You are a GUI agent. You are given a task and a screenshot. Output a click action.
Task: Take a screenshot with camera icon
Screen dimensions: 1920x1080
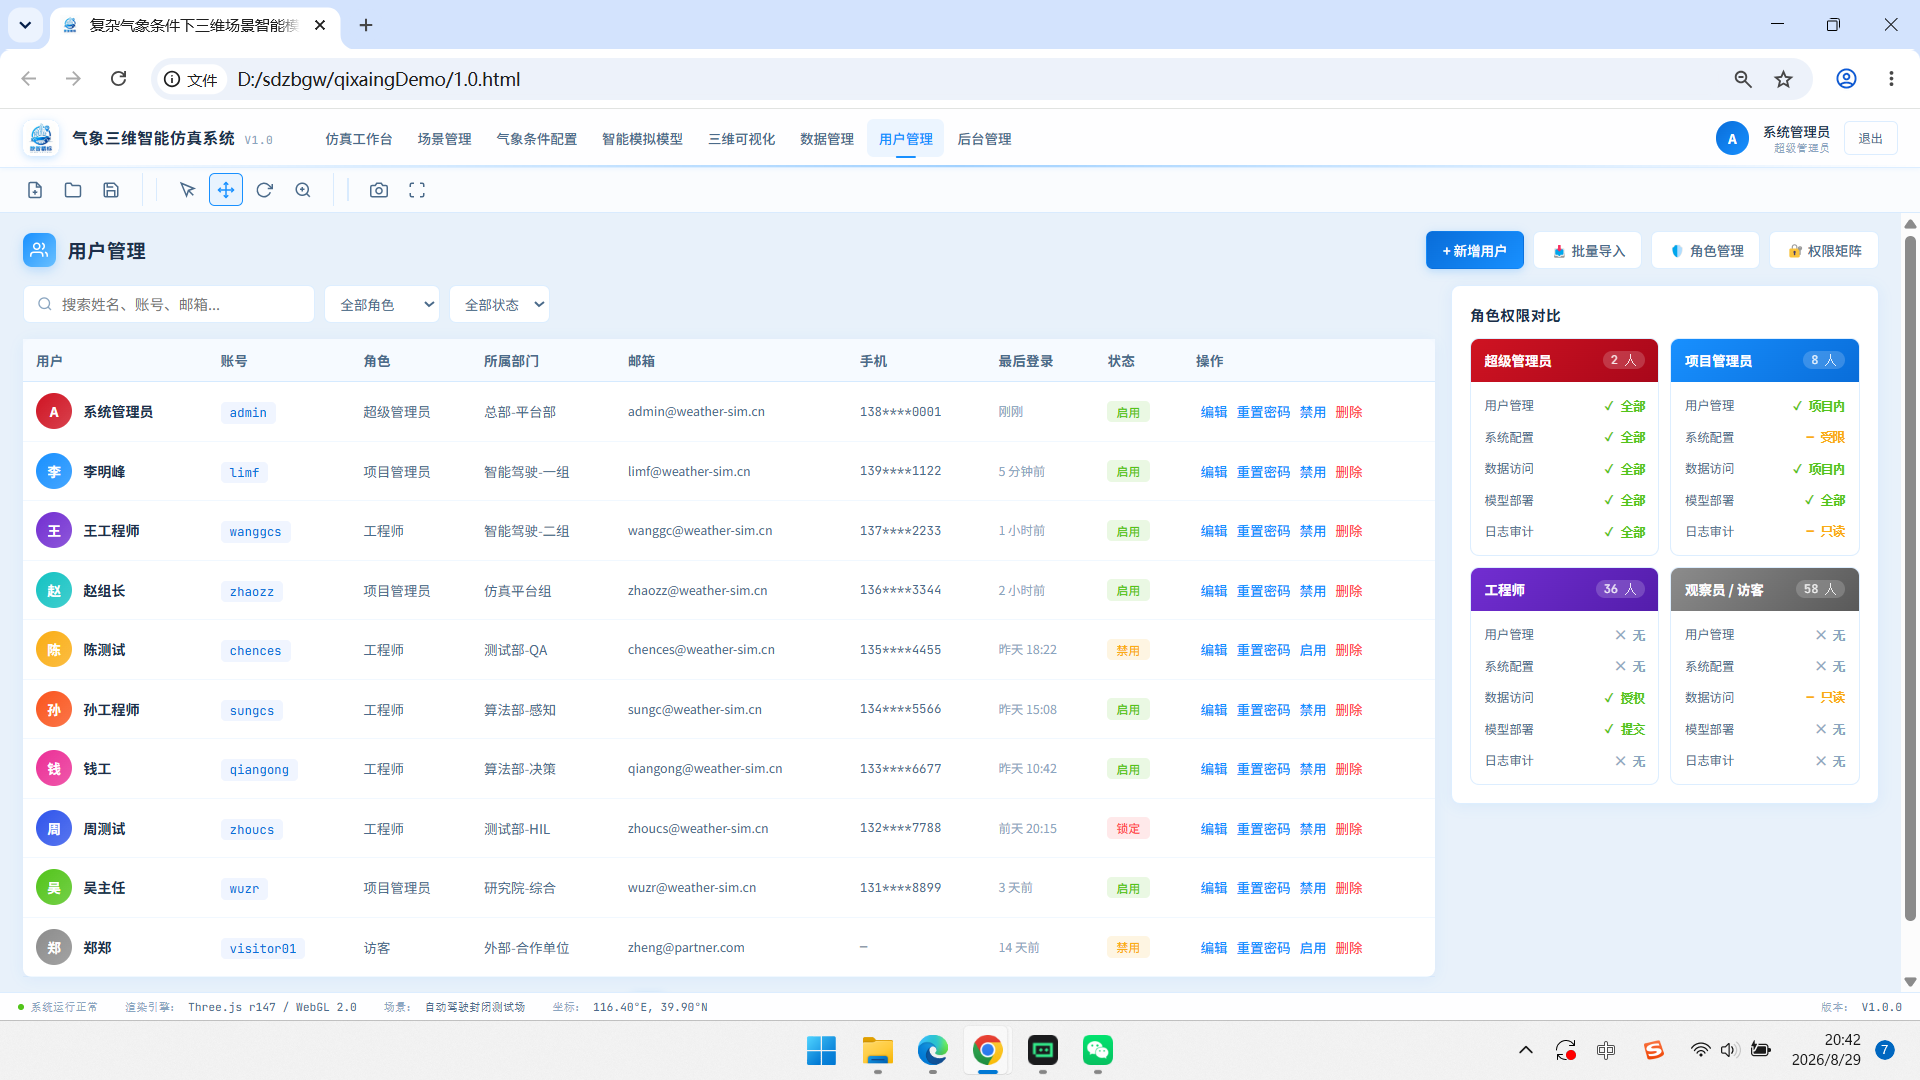(x=379, y=190)
